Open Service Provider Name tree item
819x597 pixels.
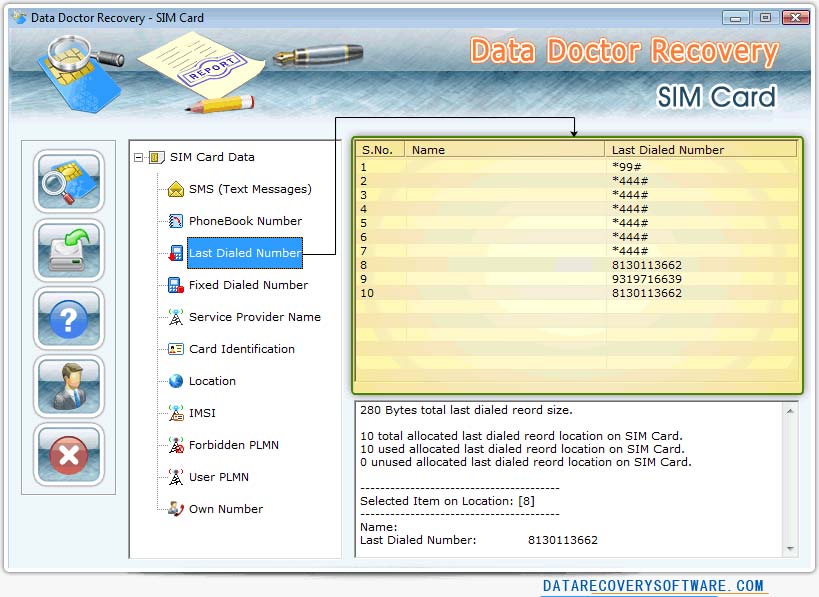click(255, 317)
